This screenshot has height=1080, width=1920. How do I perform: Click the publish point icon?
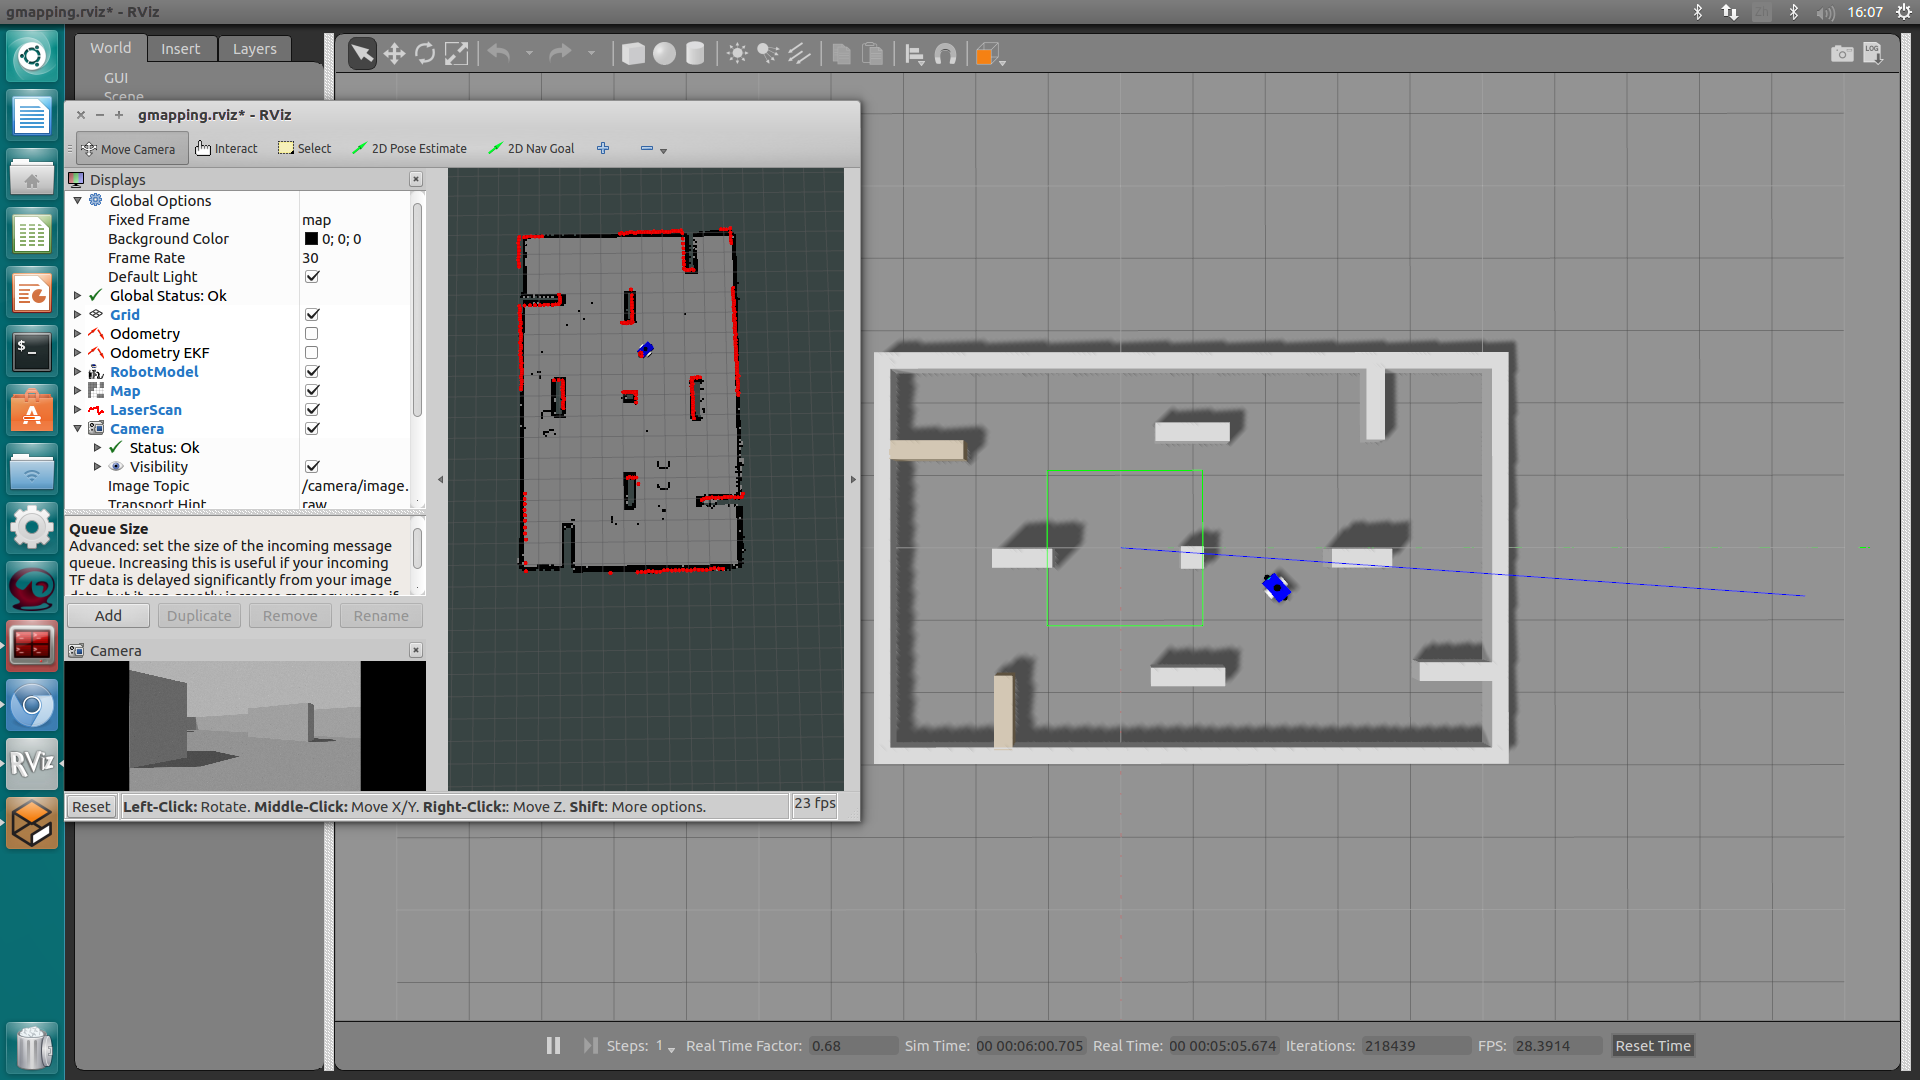click(x=603, y=146)
